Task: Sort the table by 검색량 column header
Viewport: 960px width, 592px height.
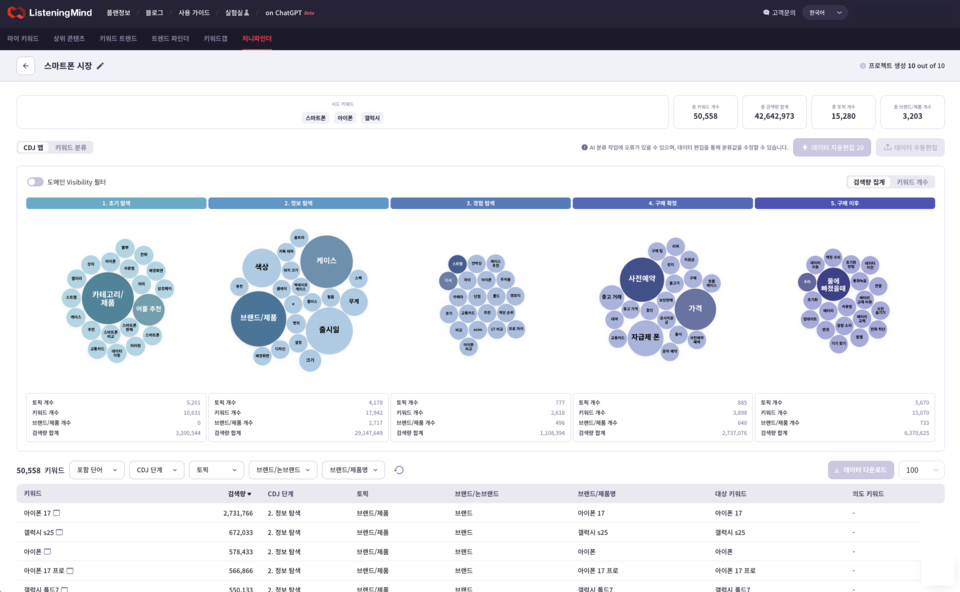Action: coord(239,494)
